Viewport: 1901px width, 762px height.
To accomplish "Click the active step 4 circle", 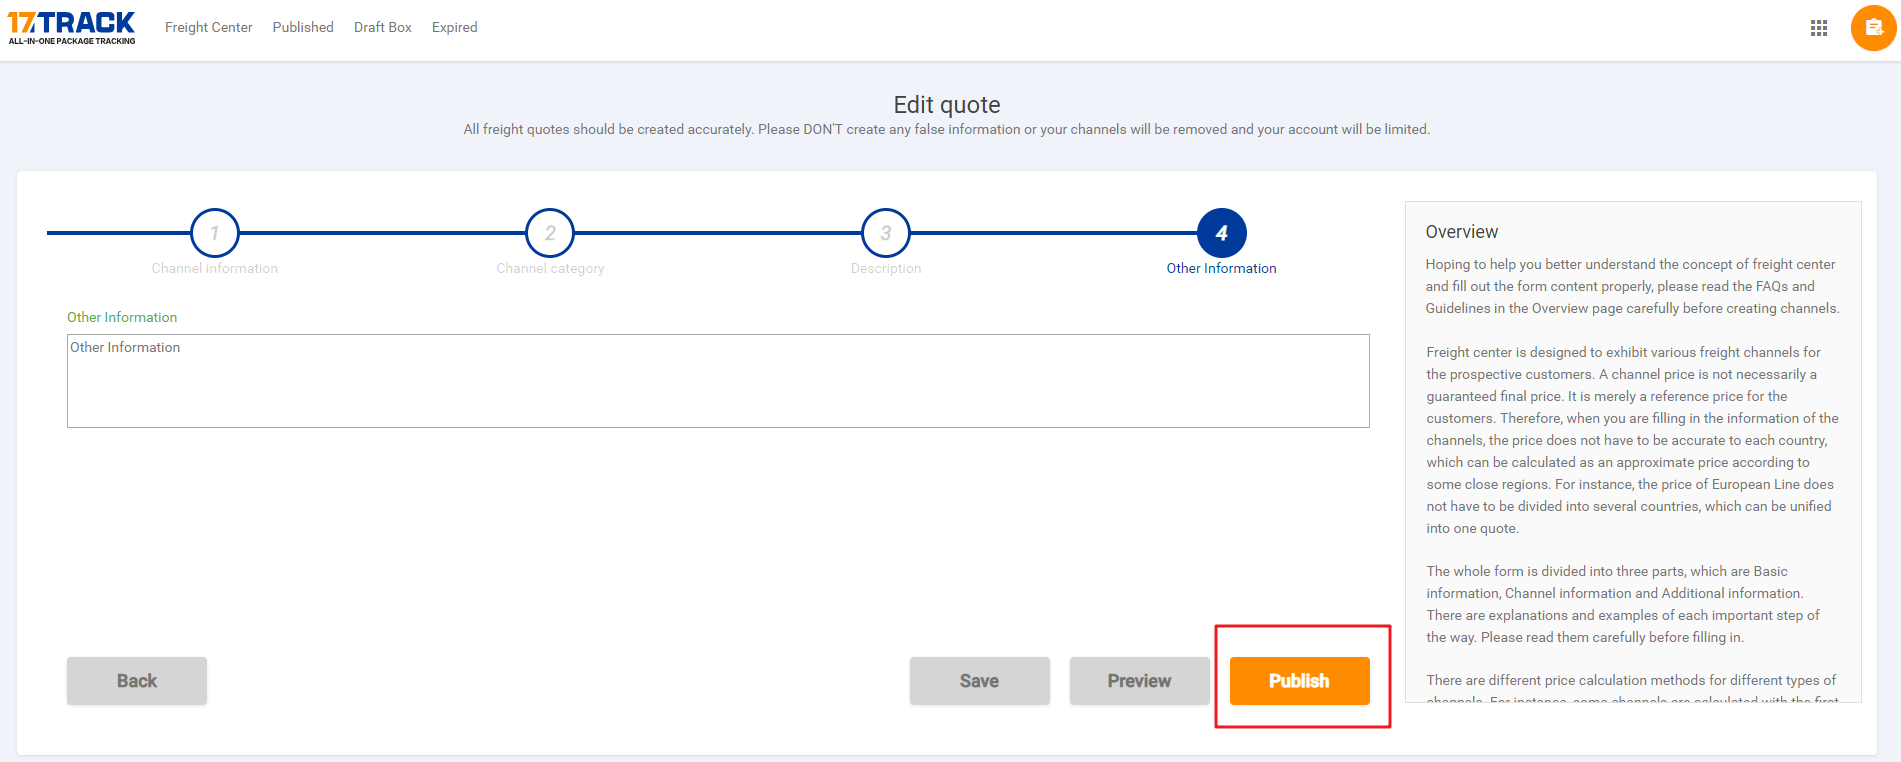I will 1221,233.
